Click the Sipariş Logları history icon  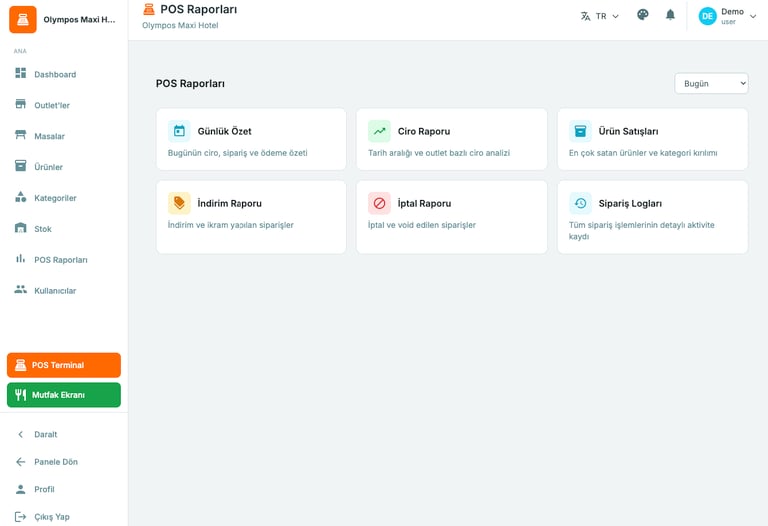pos(580,203)
